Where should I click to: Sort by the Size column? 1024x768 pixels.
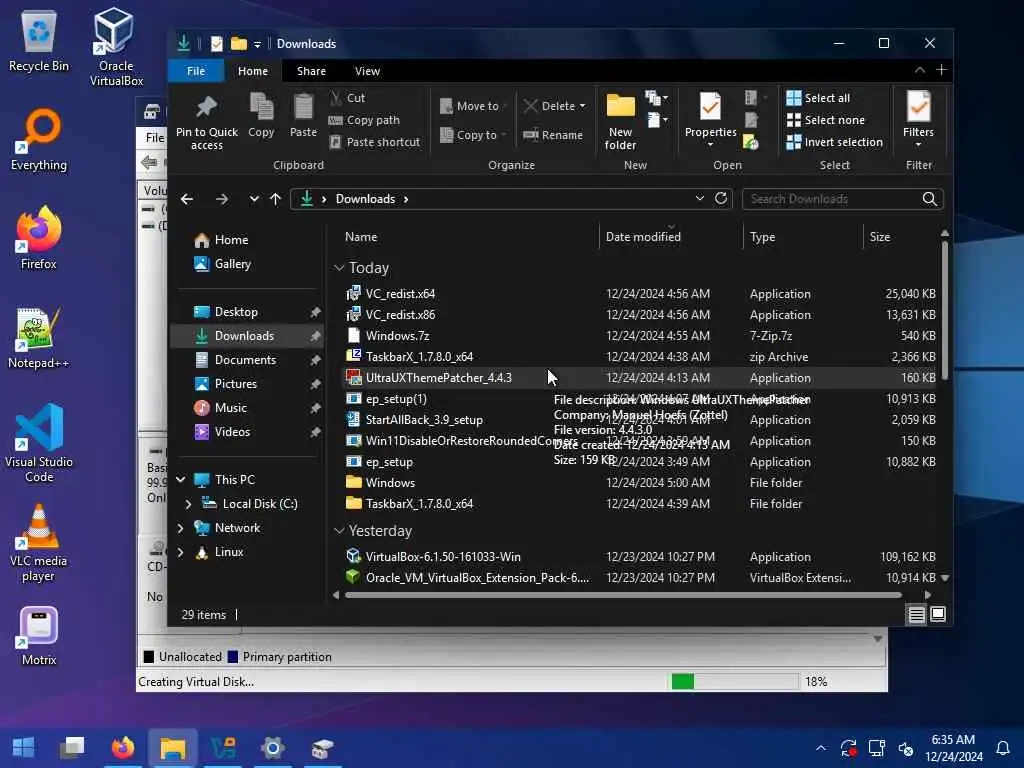(x=880, y=237)
